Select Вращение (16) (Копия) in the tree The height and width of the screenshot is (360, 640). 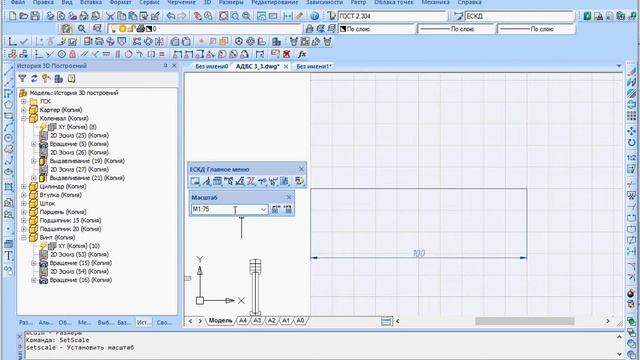pyautogui.click(x=81, y=280)
